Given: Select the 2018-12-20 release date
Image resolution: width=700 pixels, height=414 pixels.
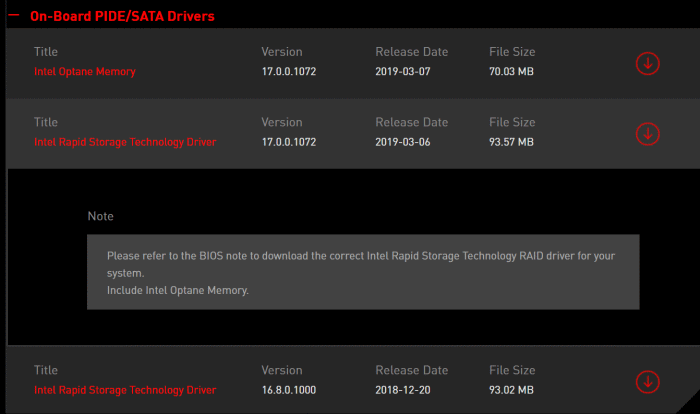Looking at the screenshot, I should pos(403,390).
